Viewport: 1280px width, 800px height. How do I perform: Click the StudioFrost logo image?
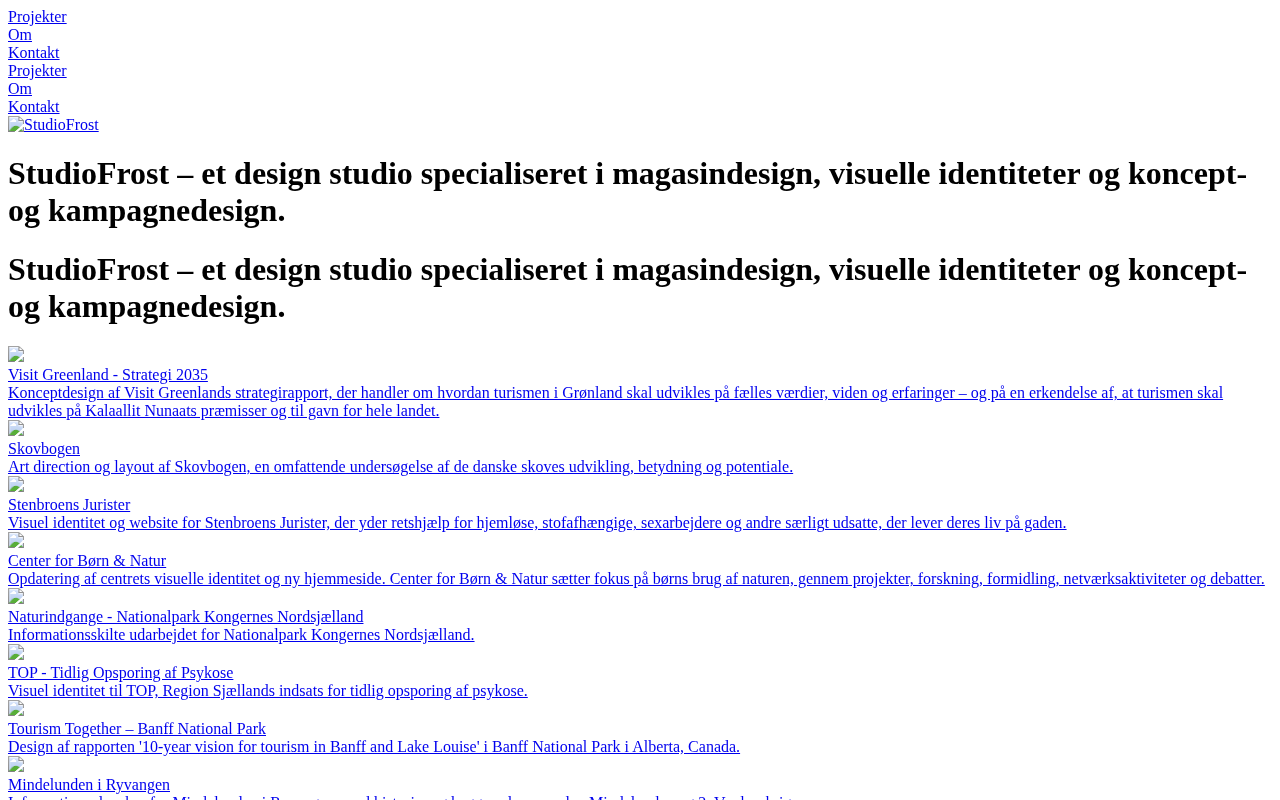pyautogui.click(x=53, y=125)
